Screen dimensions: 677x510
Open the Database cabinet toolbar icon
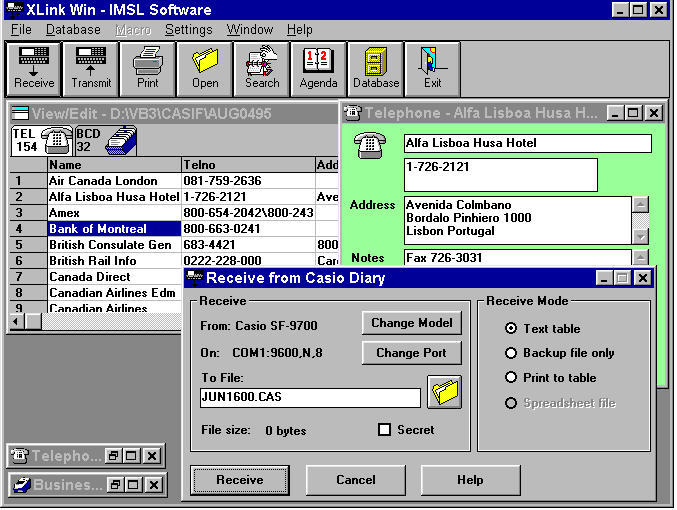click(376, 68)
